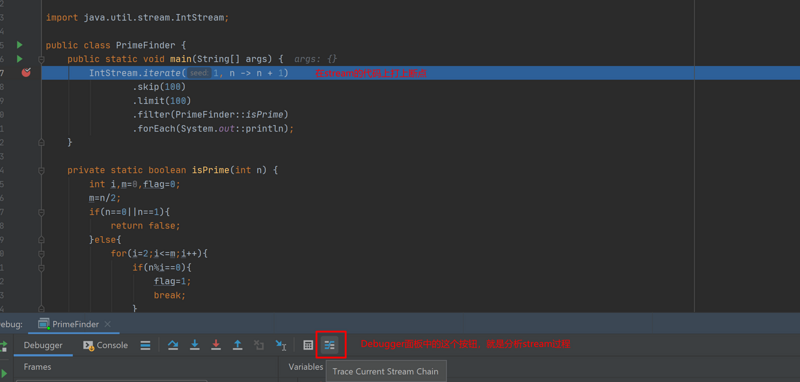
Task: Click the blue Step Into arrow
Action: coord(194,345)
